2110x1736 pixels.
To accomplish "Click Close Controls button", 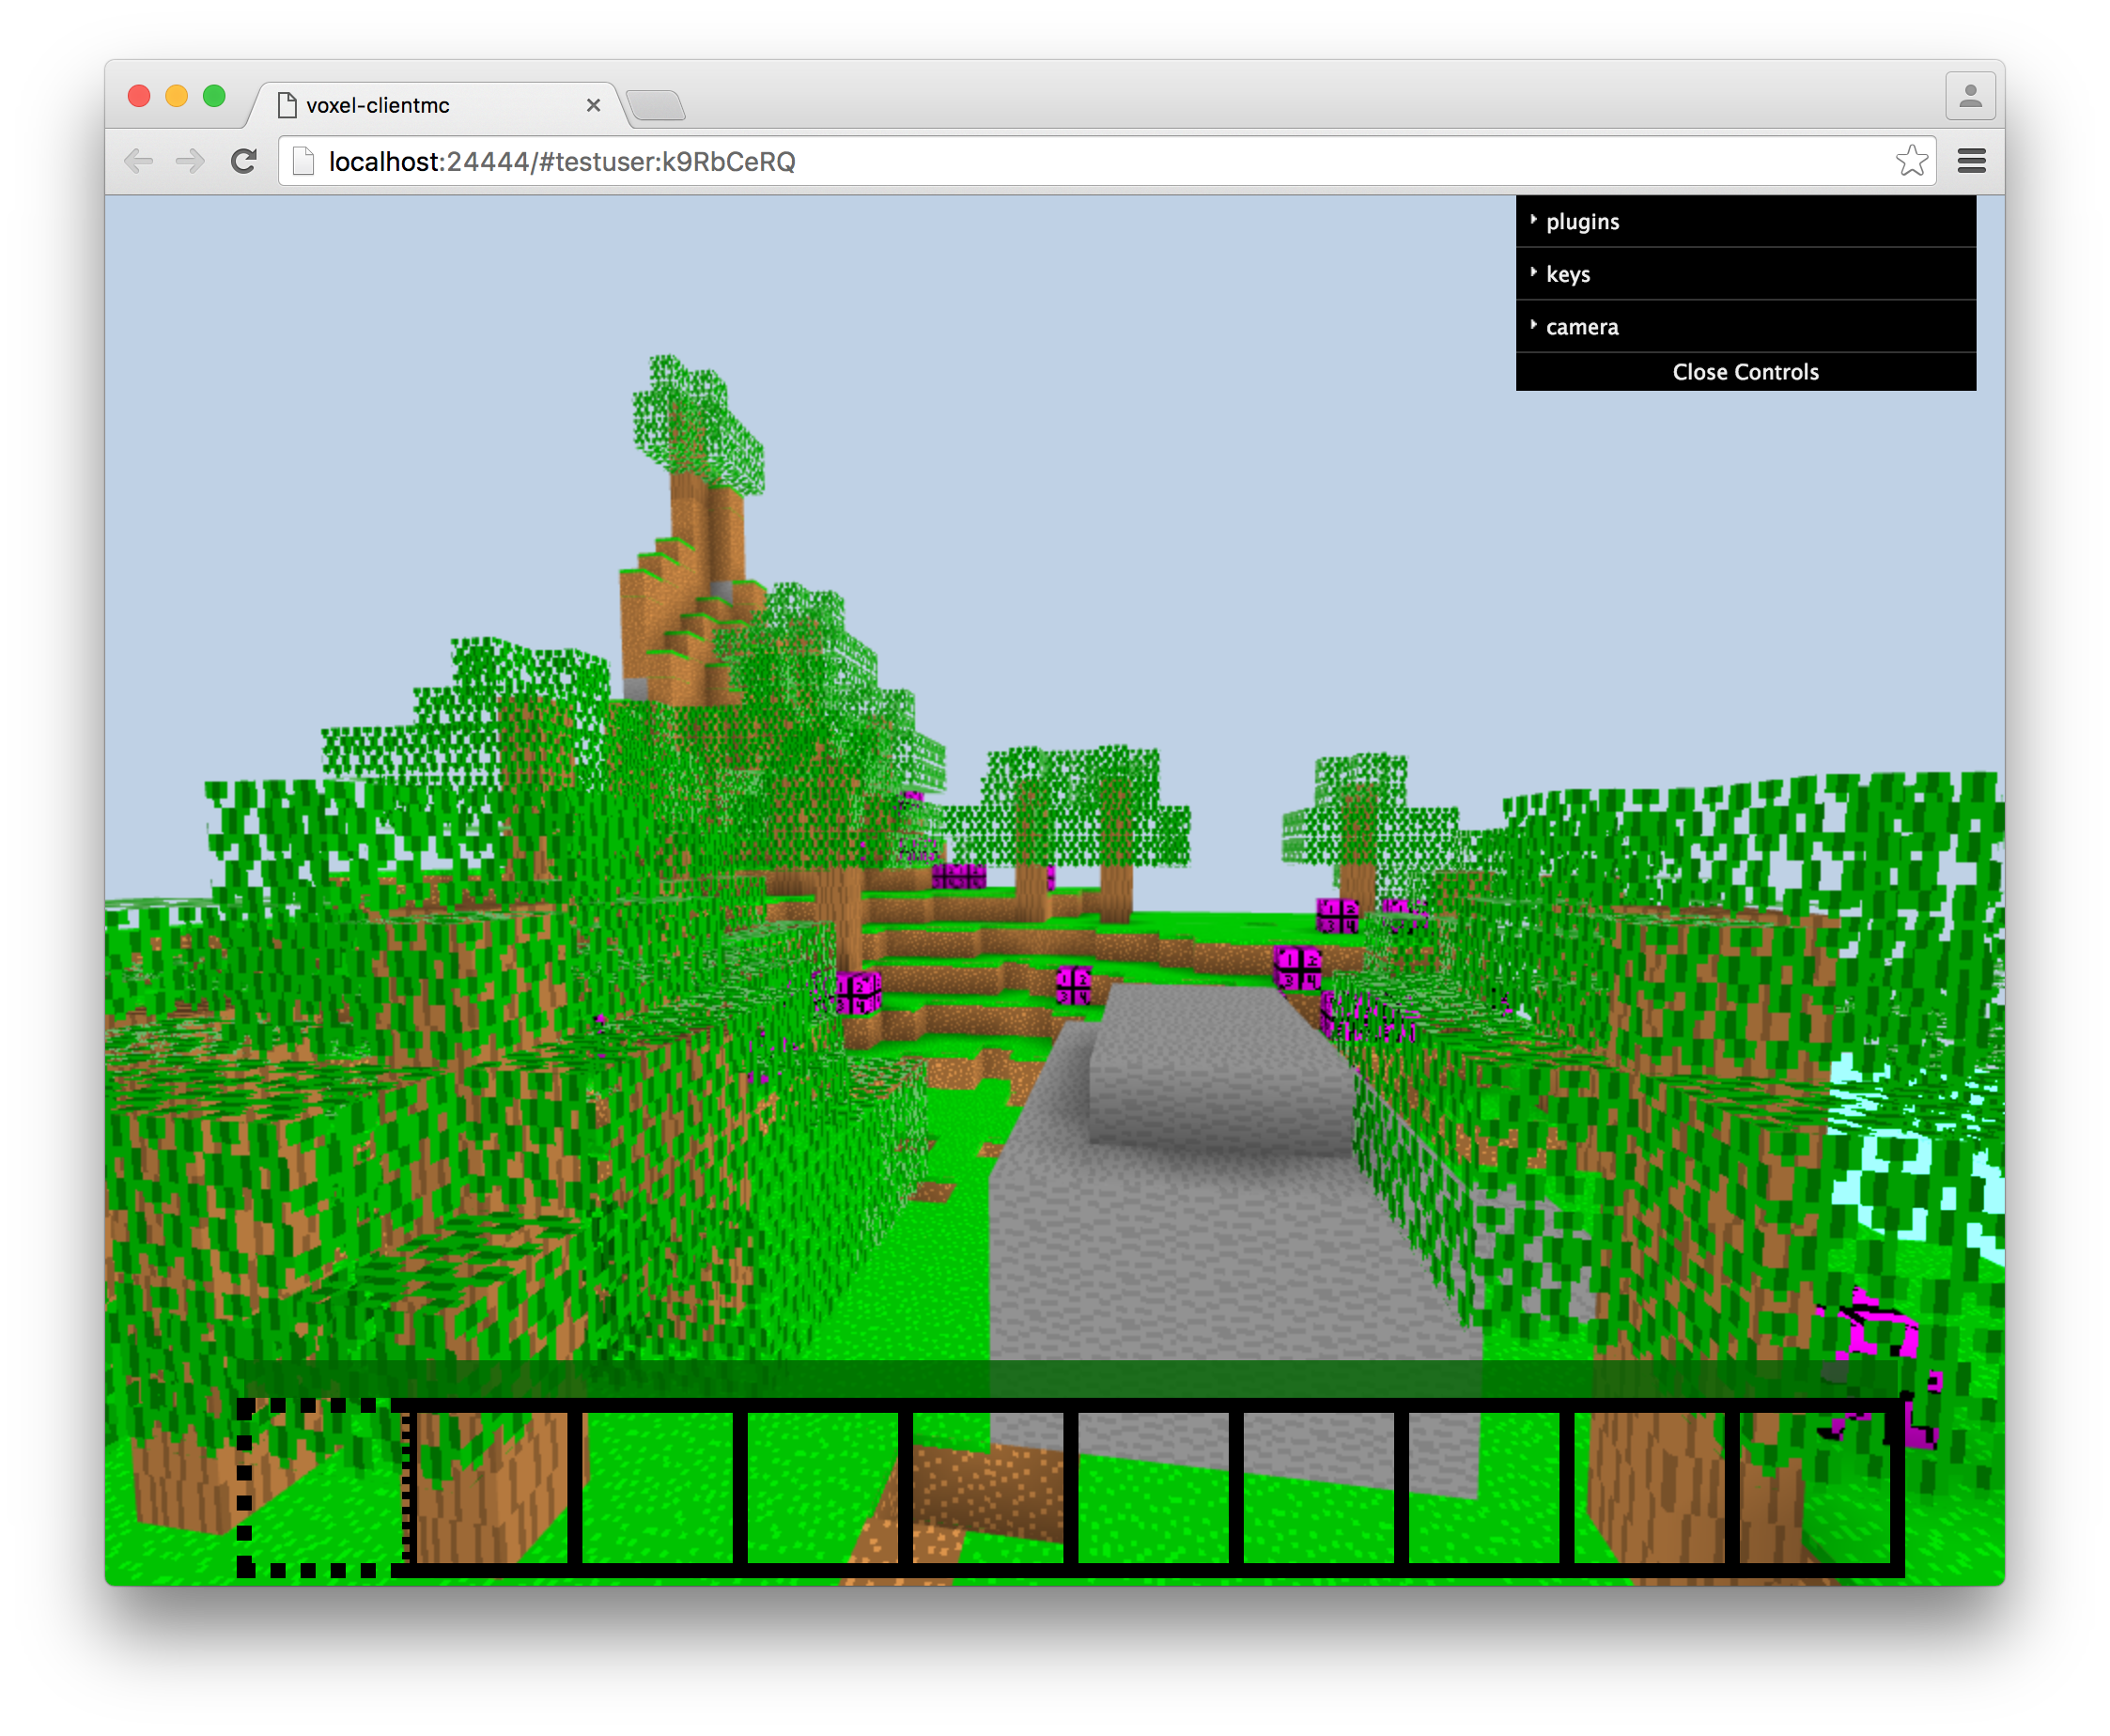I will click(x=1745, y=372).
